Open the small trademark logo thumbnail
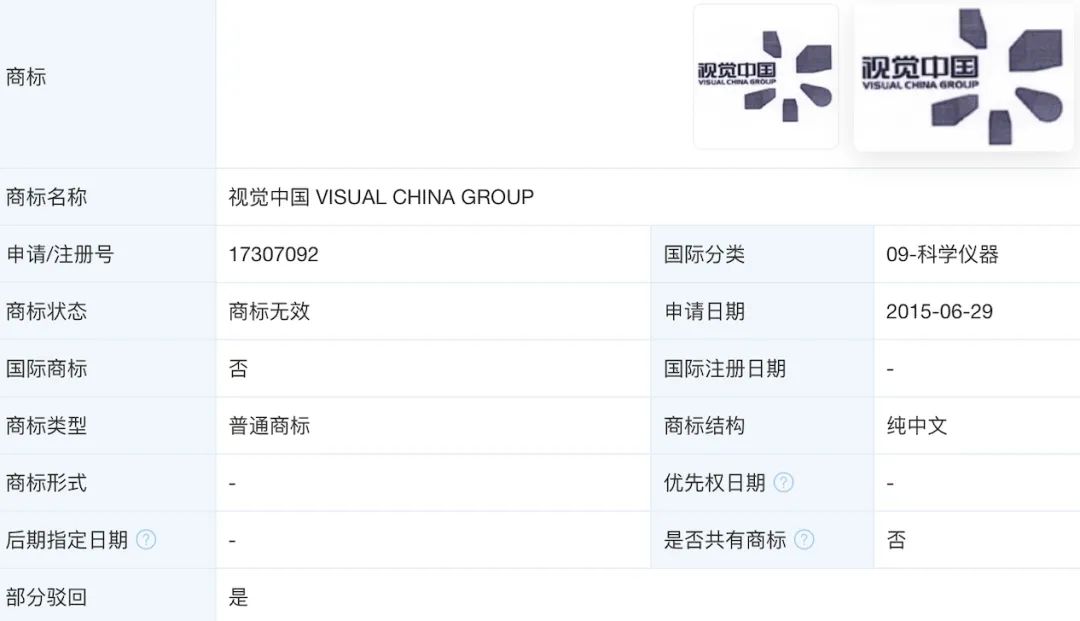The height and width of the screenshot is (621, 1080). tap(765, 76)
